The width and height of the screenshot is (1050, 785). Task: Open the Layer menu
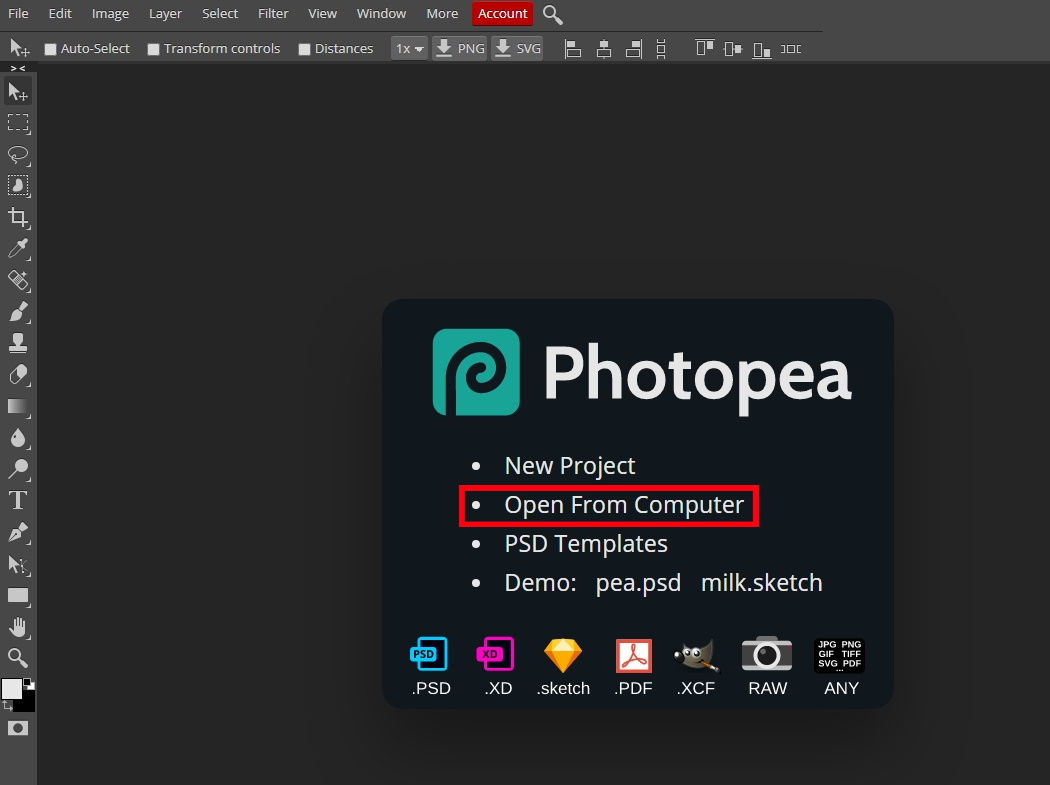pos(165,13)
